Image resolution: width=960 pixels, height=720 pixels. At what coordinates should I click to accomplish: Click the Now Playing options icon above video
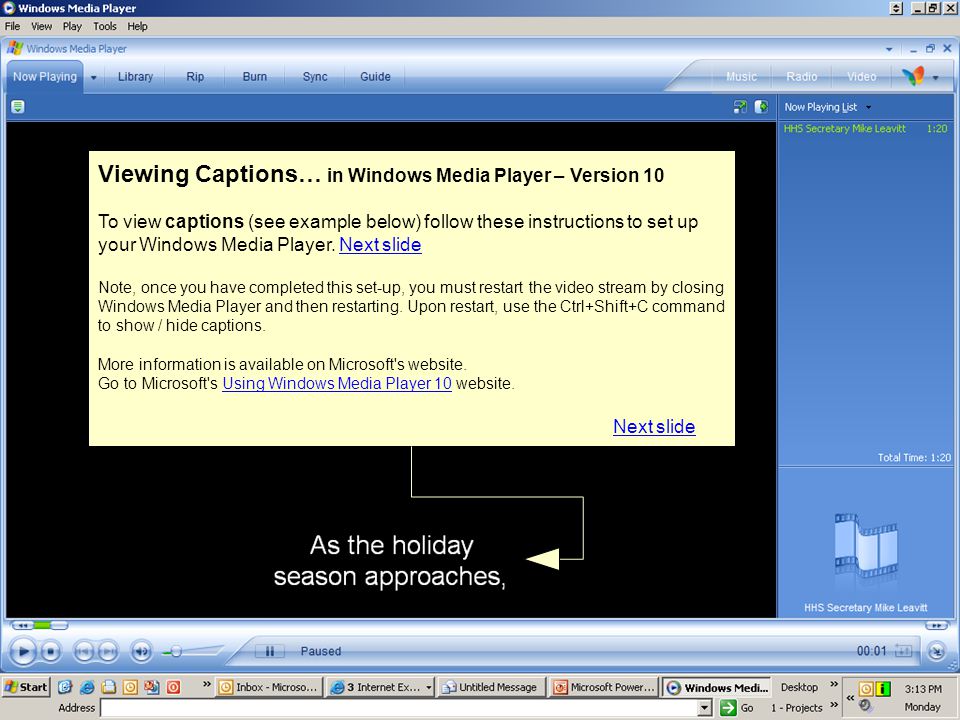click(18, 107)
